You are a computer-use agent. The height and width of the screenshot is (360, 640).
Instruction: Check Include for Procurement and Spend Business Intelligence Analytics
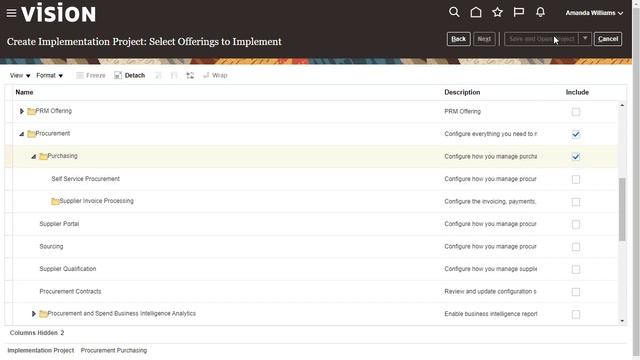[576, 314]
